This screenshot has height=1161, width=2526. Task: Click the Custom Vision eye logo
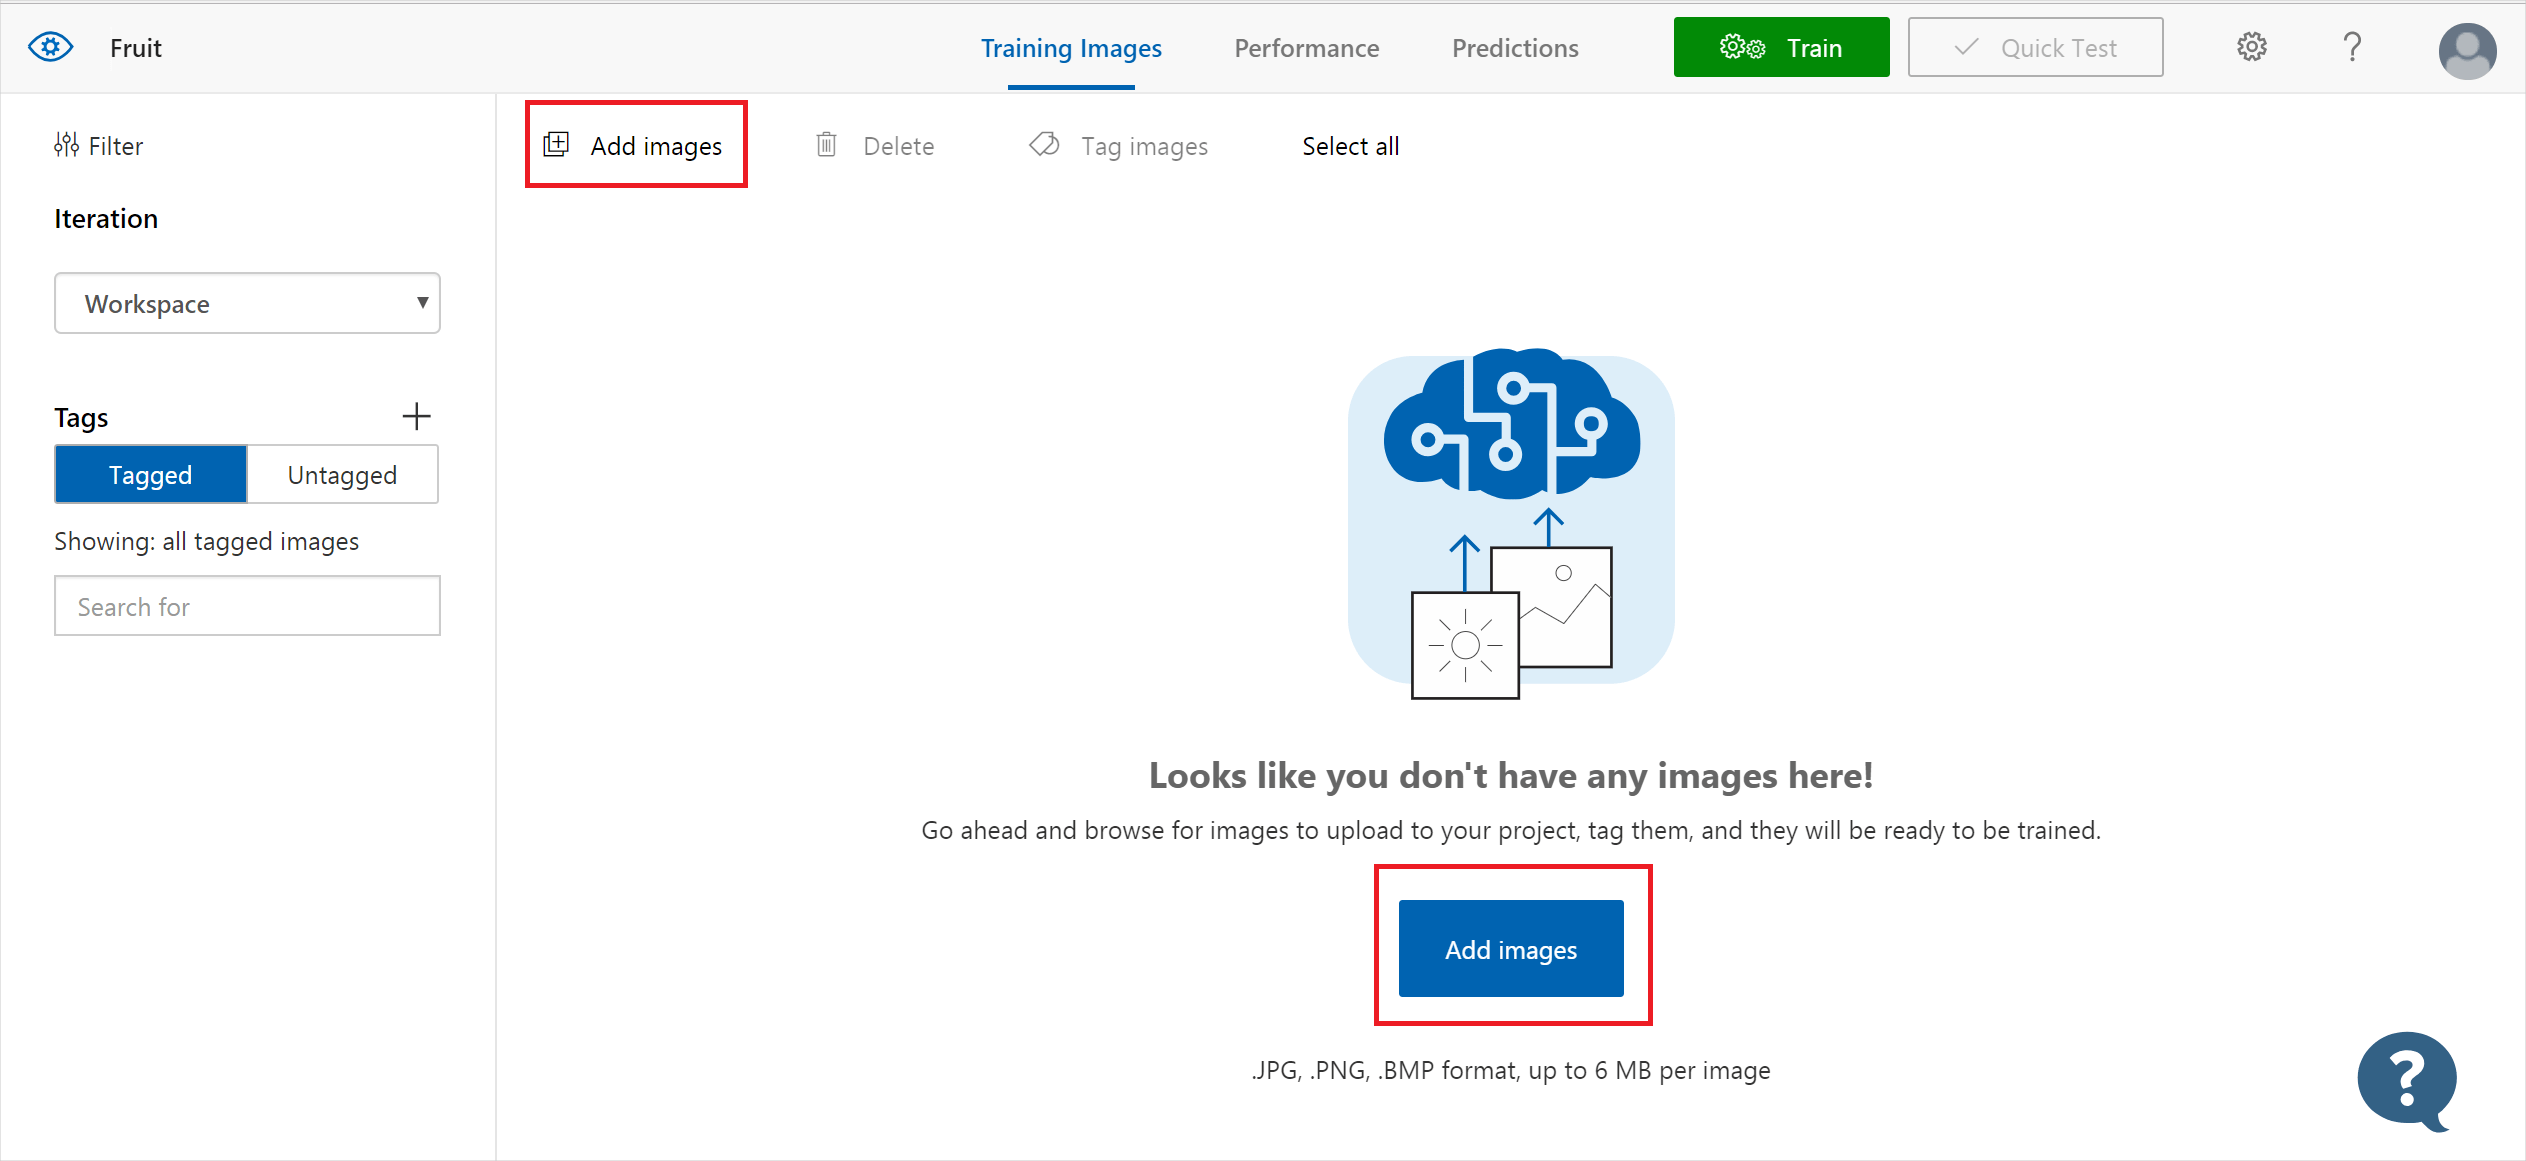point(48,47)
